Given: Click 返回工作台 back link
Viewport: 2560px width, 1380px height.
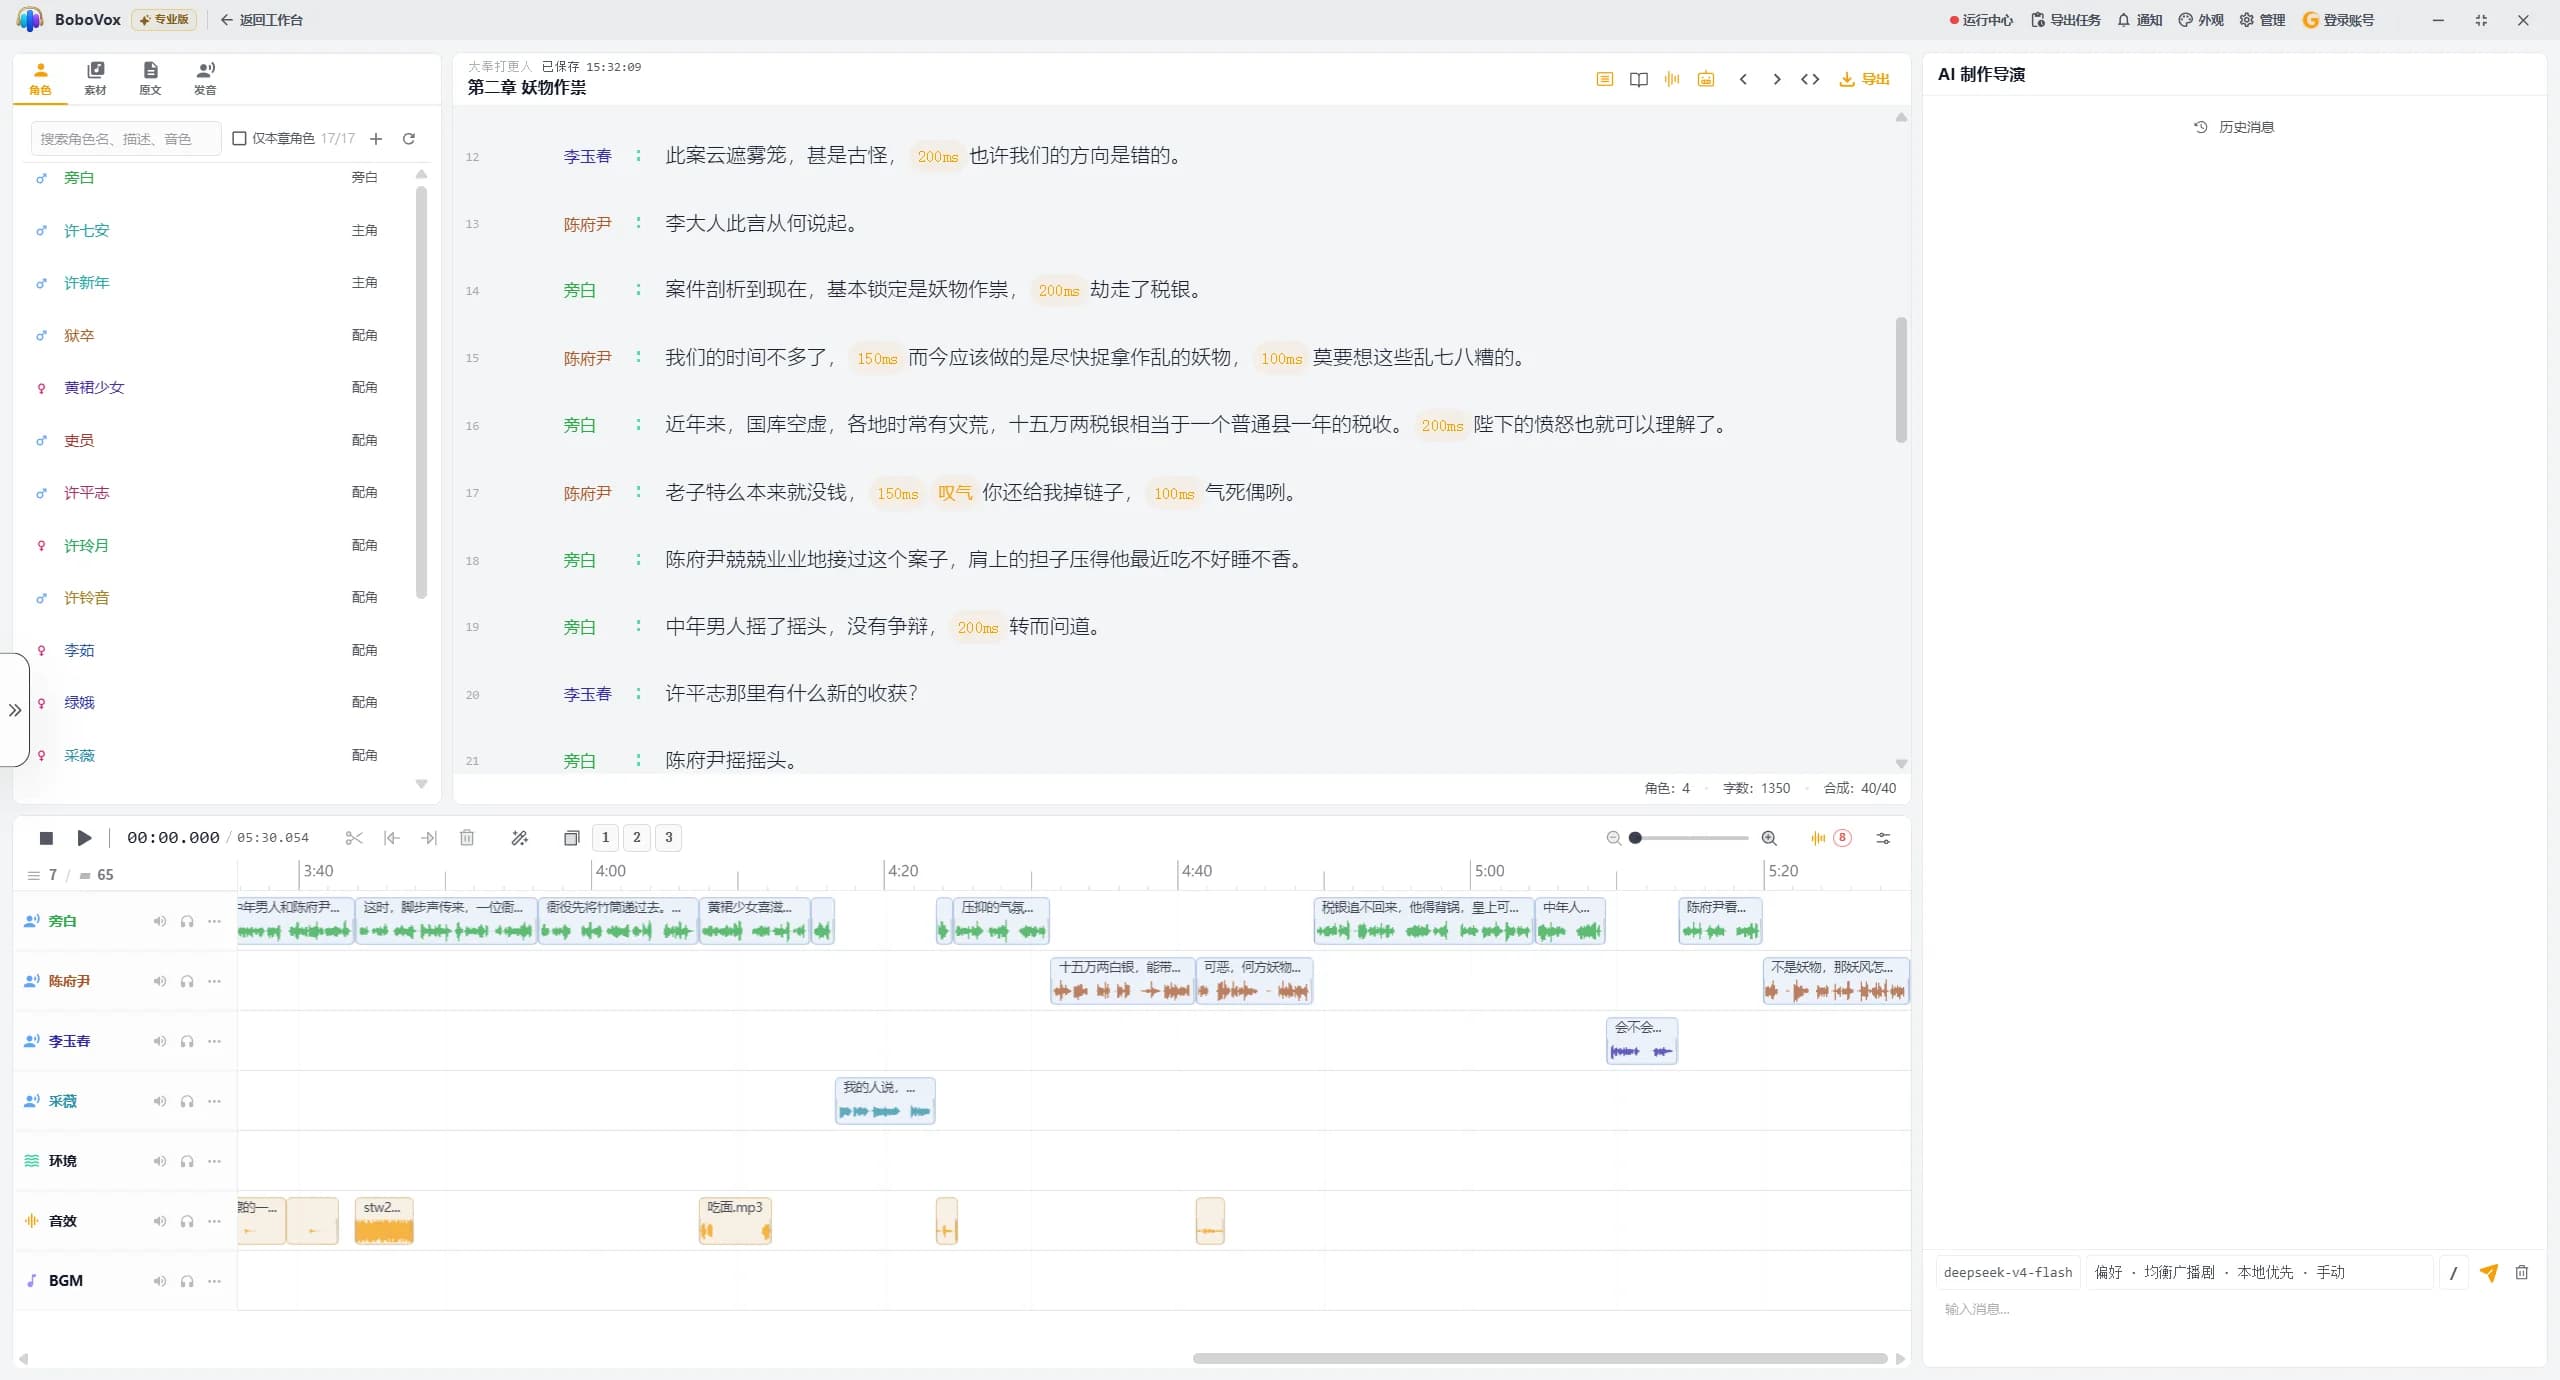Looking at the screenshot, I should (x=262, y=20).
